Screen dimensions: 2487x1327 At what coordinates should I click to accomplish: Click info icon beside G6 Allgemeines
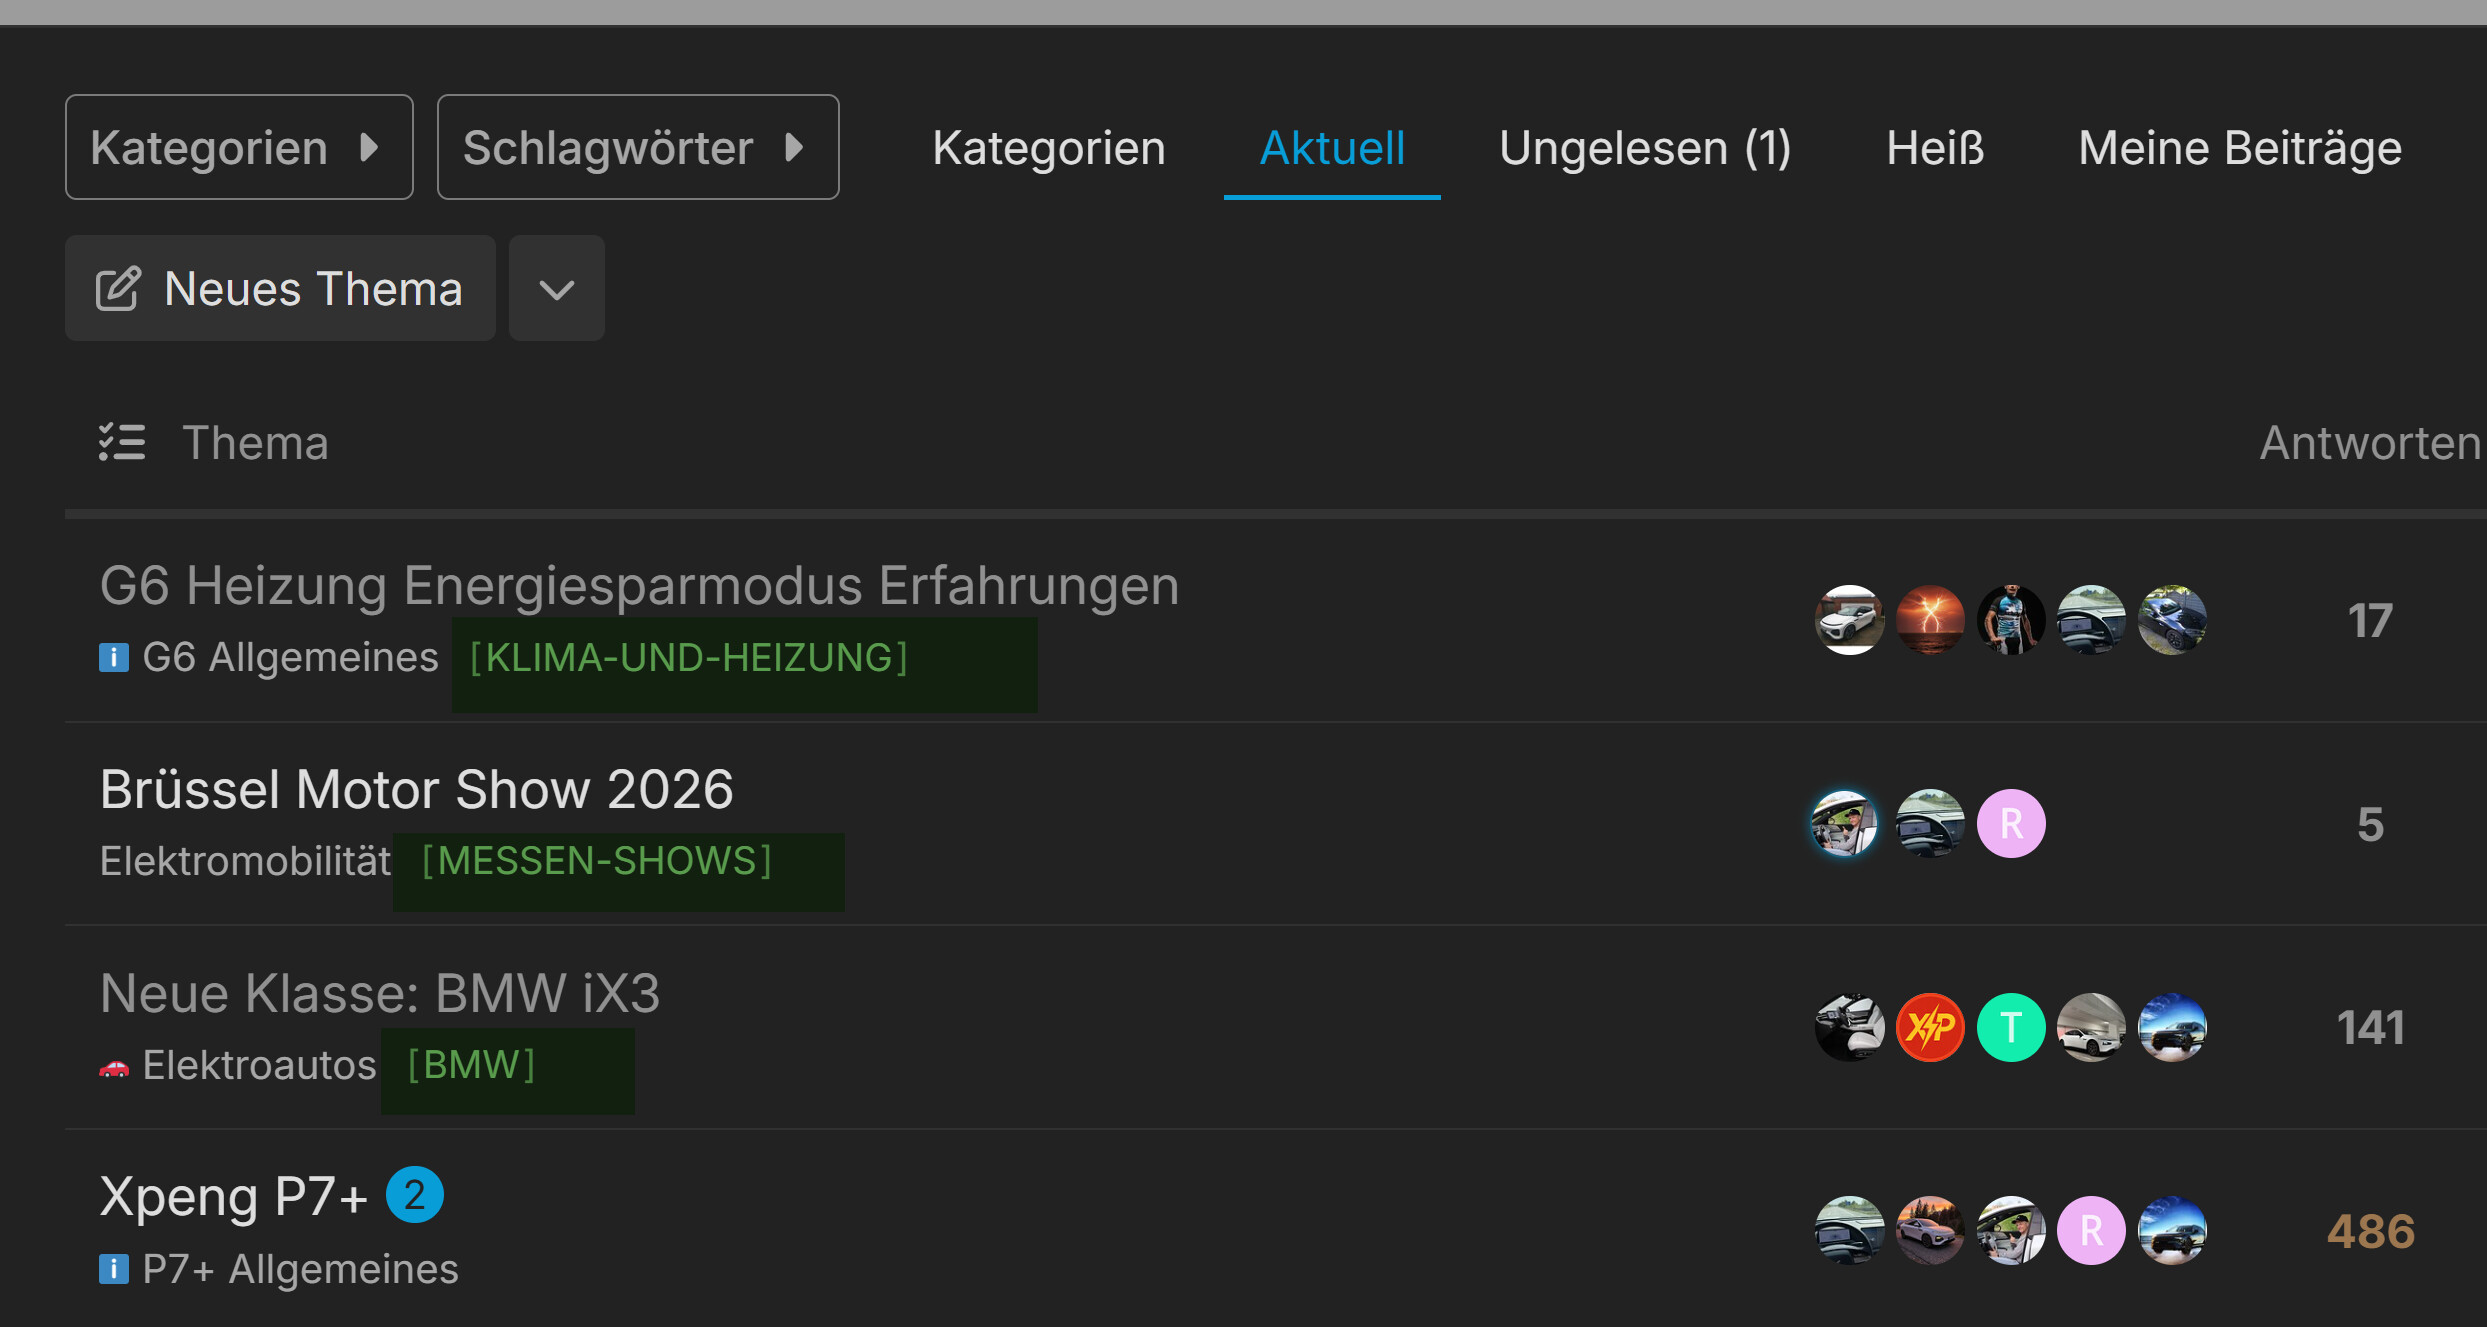point(114,658)
